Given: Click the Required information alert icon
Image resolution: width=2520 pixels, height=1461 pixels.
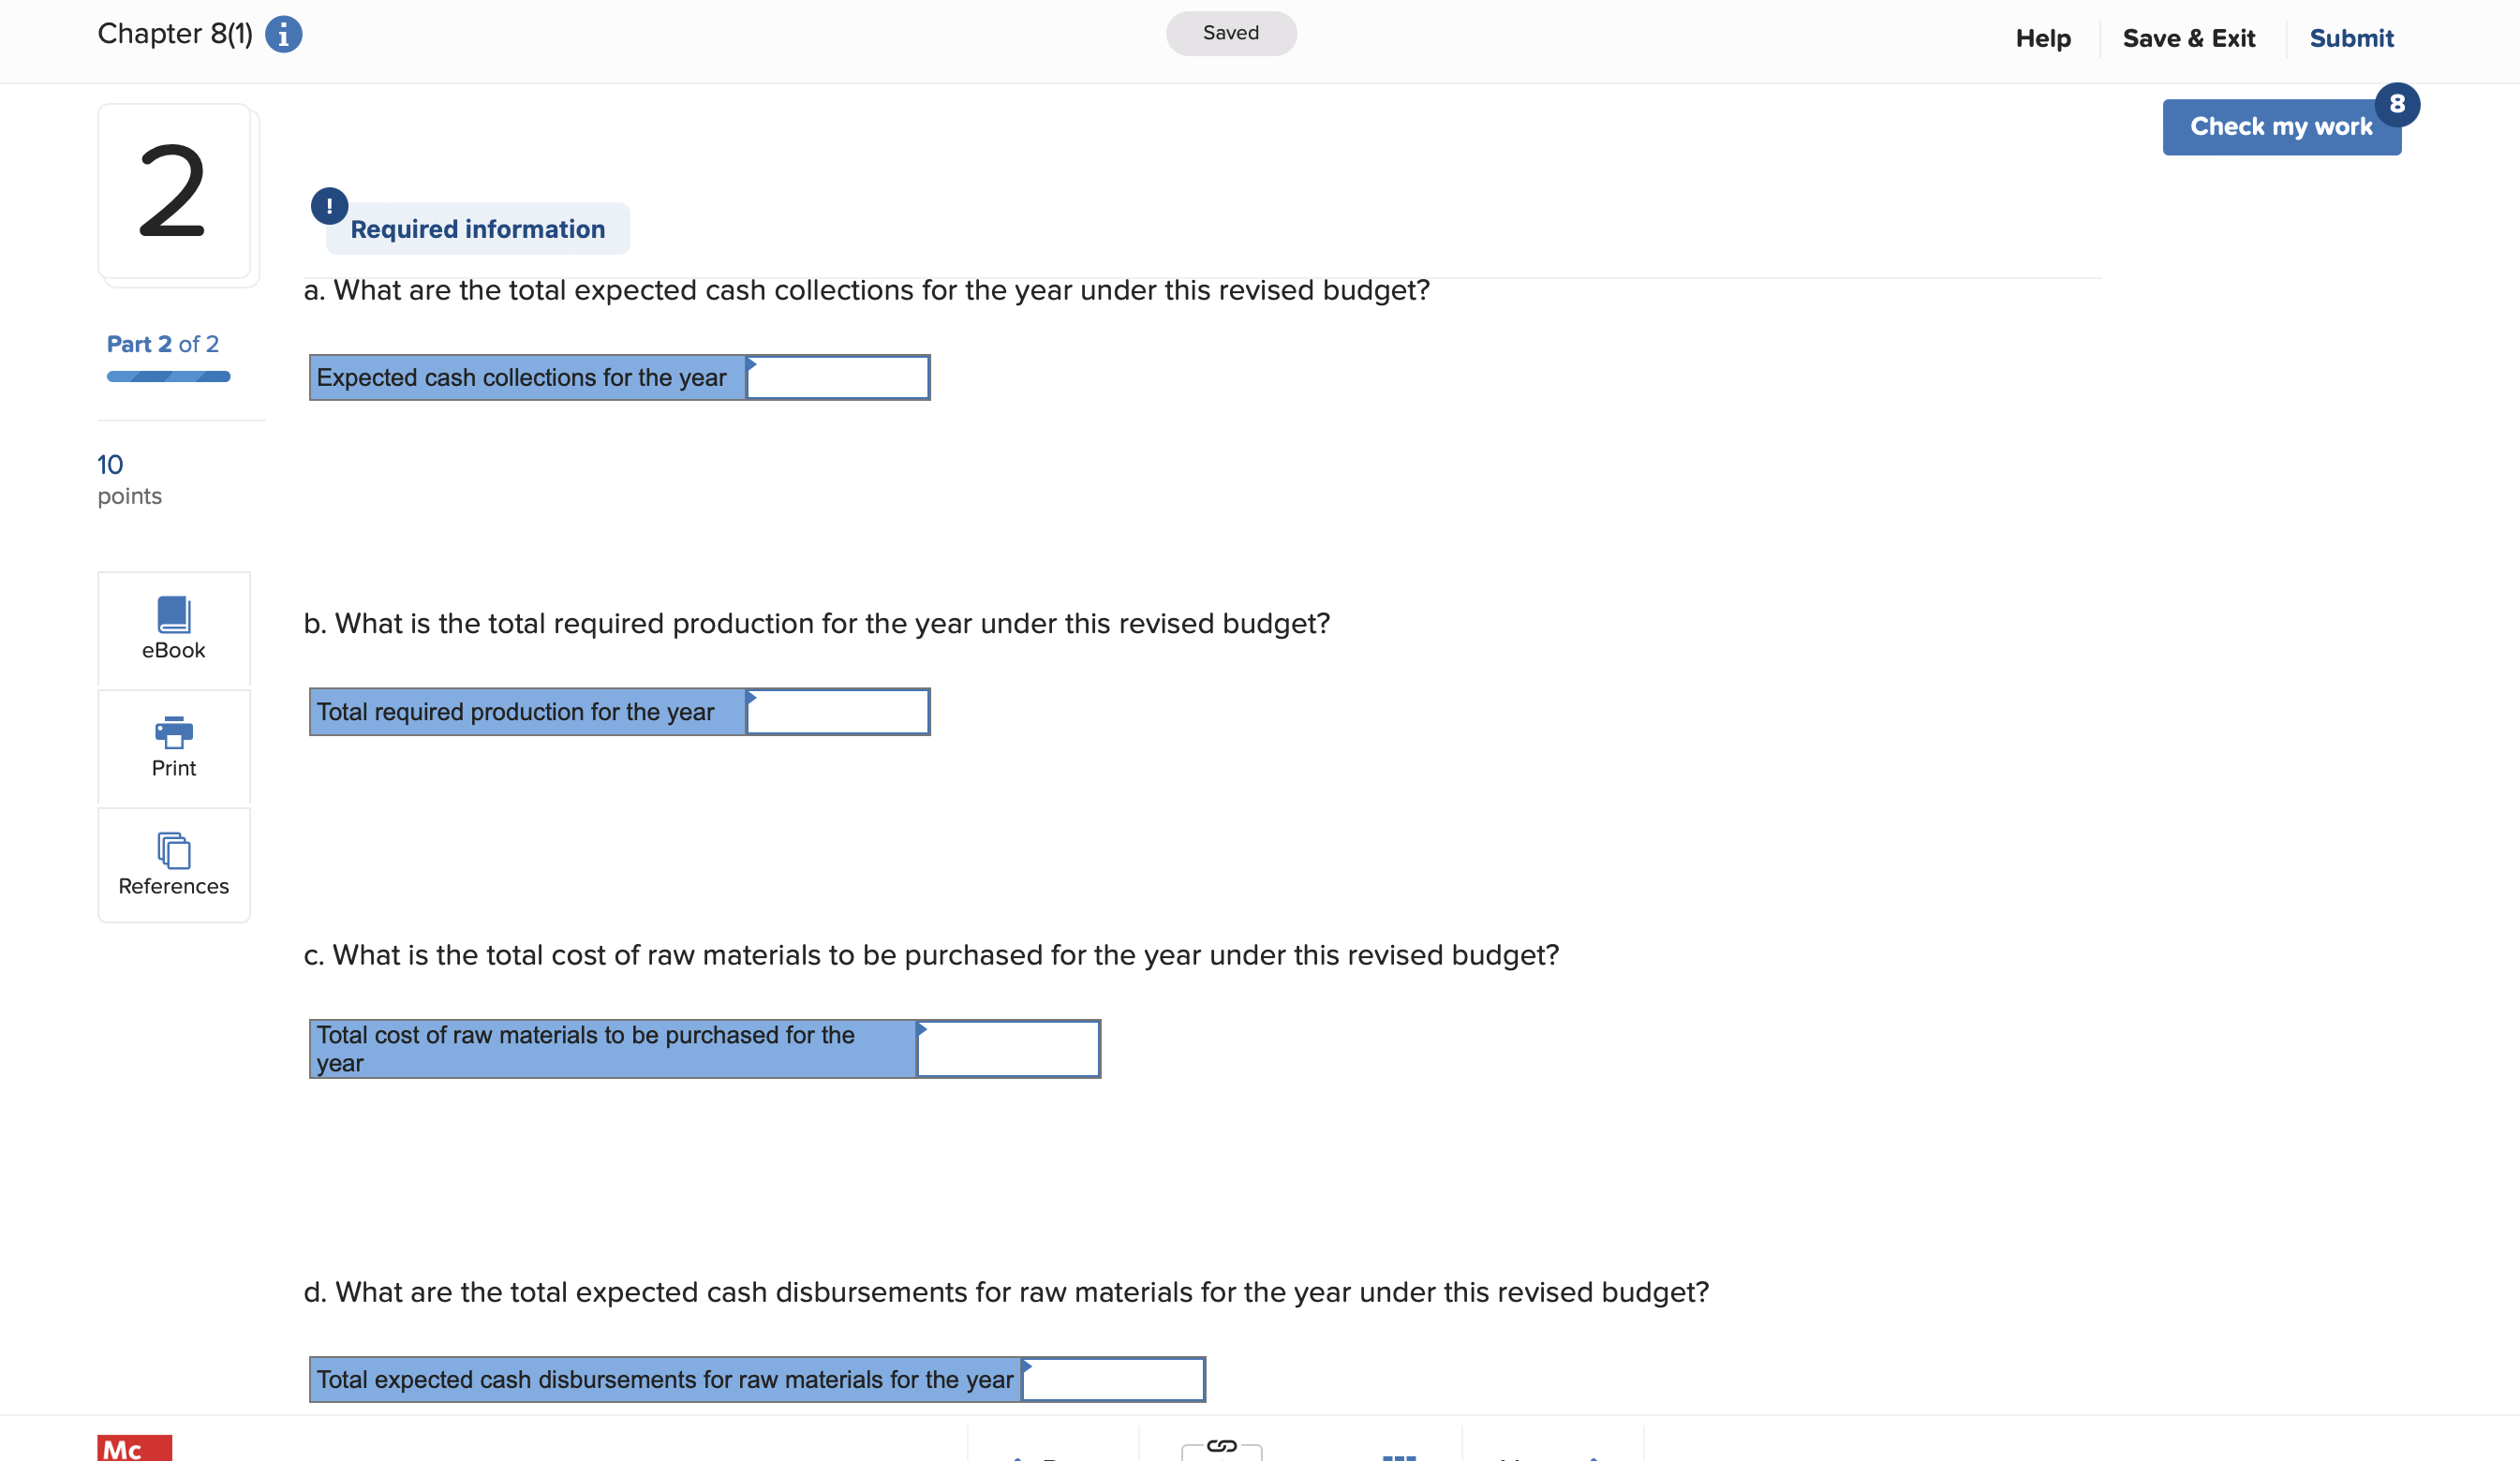Looking at the screenshot, I should (x=330, y=207).
